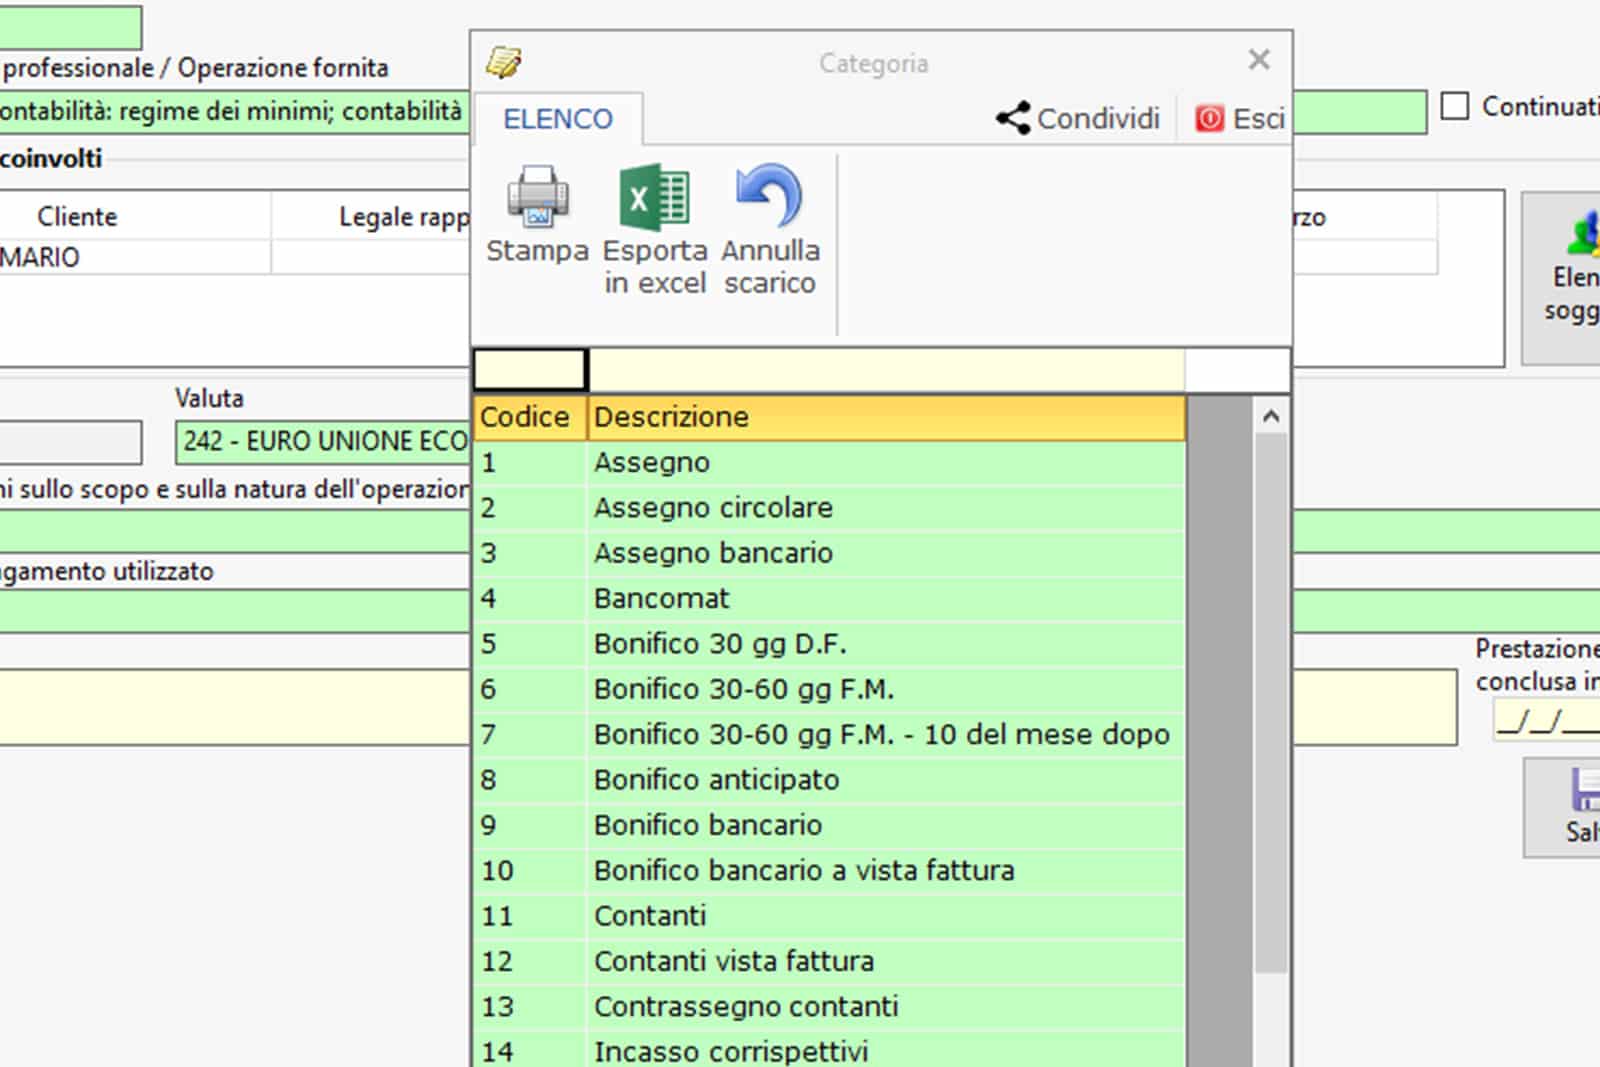Sort by the Descrizione column header

click(886, 417)
